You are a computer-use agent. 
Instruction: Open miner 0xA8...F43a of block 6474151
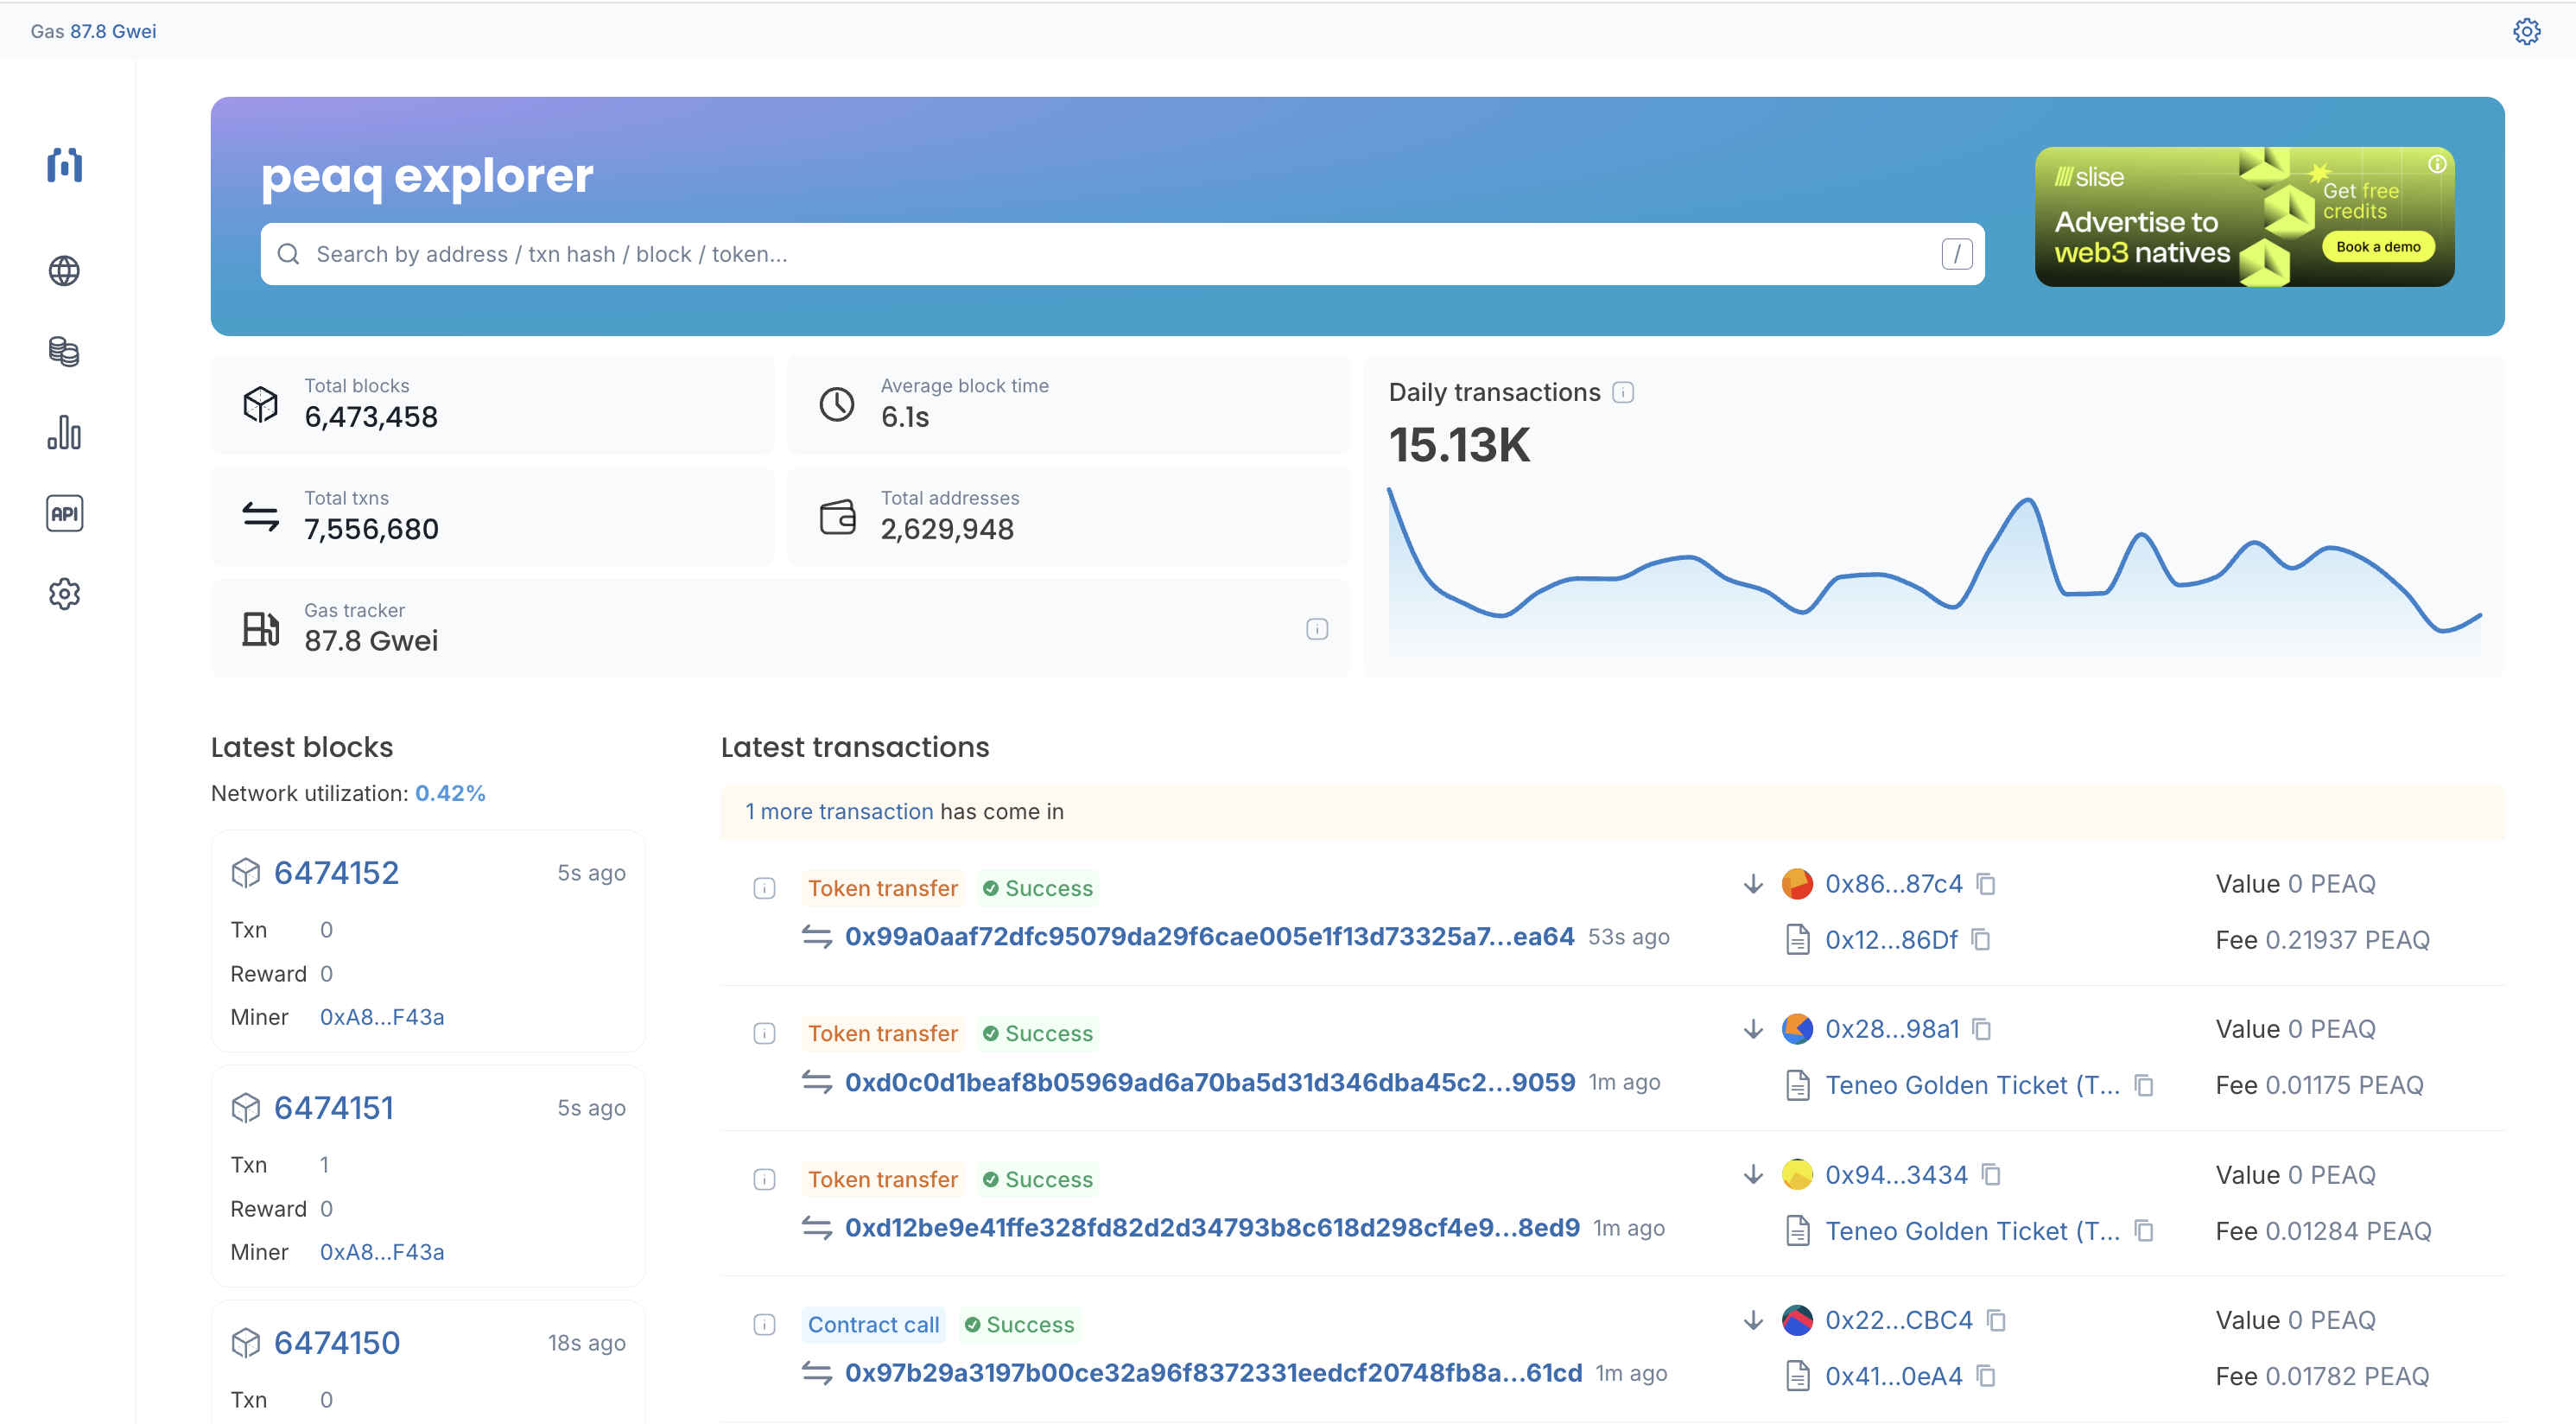pyautogui.click(x=382, y=1252)
